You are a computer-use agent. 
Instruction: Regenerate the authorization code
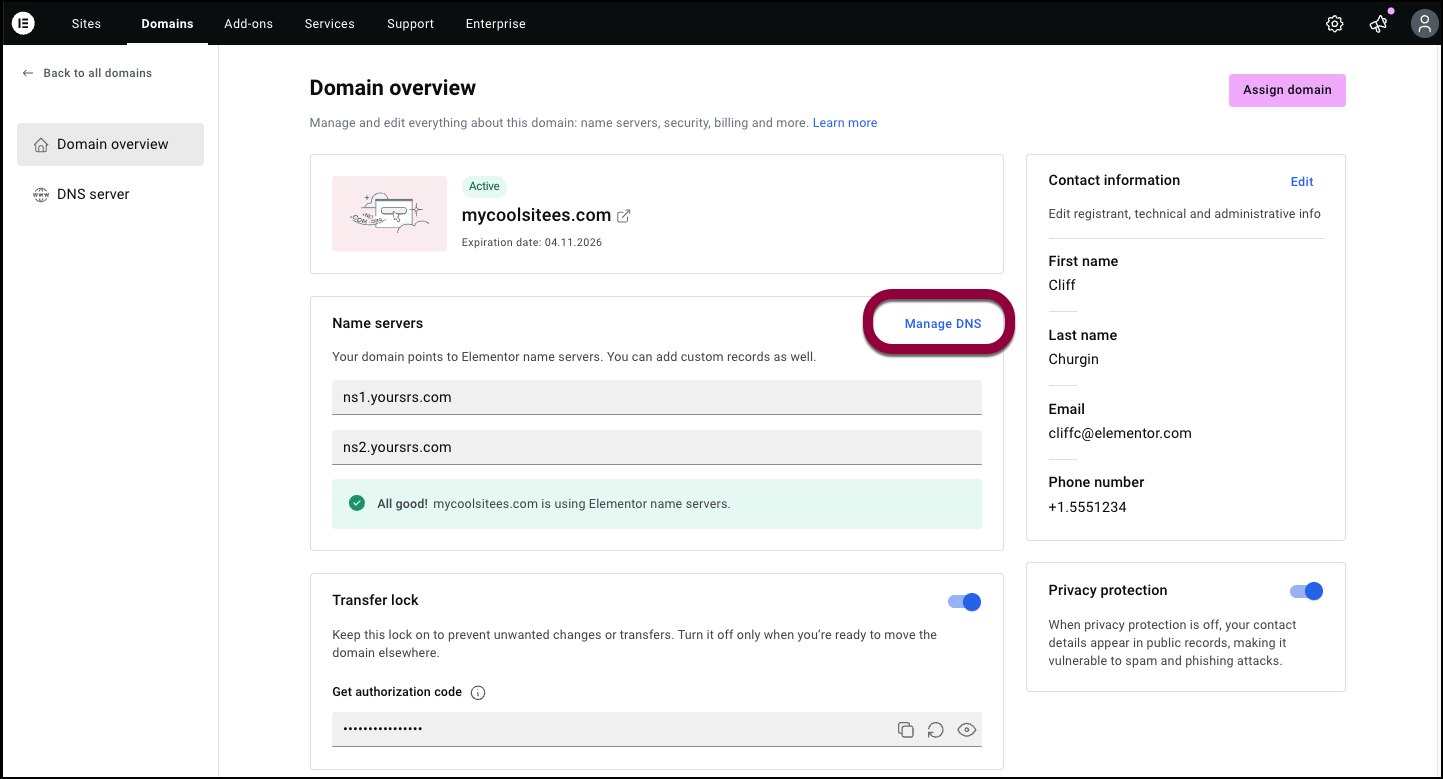[935, 730]
